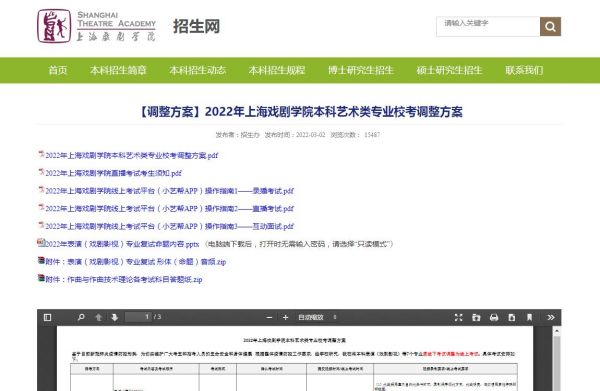Open 本科招生简章 menu item
This screenshot has width=600, height=391.
coord(118,70)
